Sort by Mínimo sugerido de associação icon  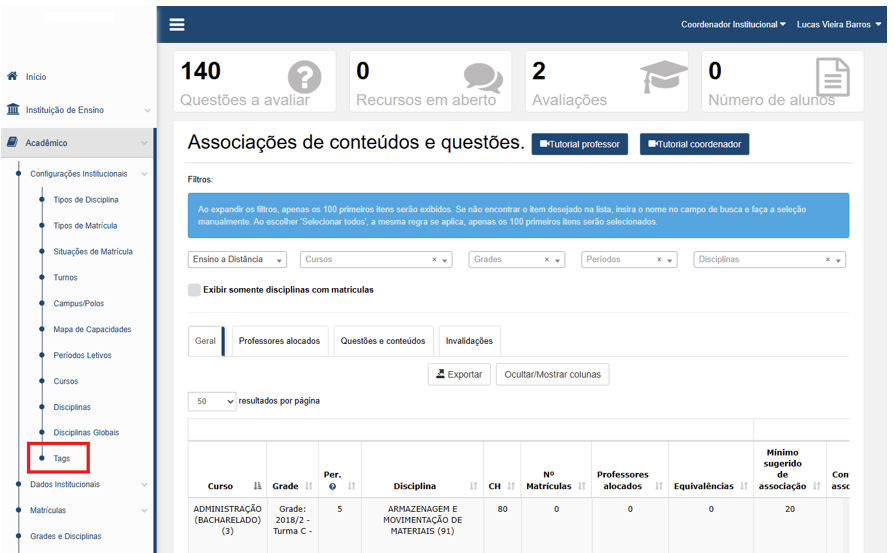816,486
